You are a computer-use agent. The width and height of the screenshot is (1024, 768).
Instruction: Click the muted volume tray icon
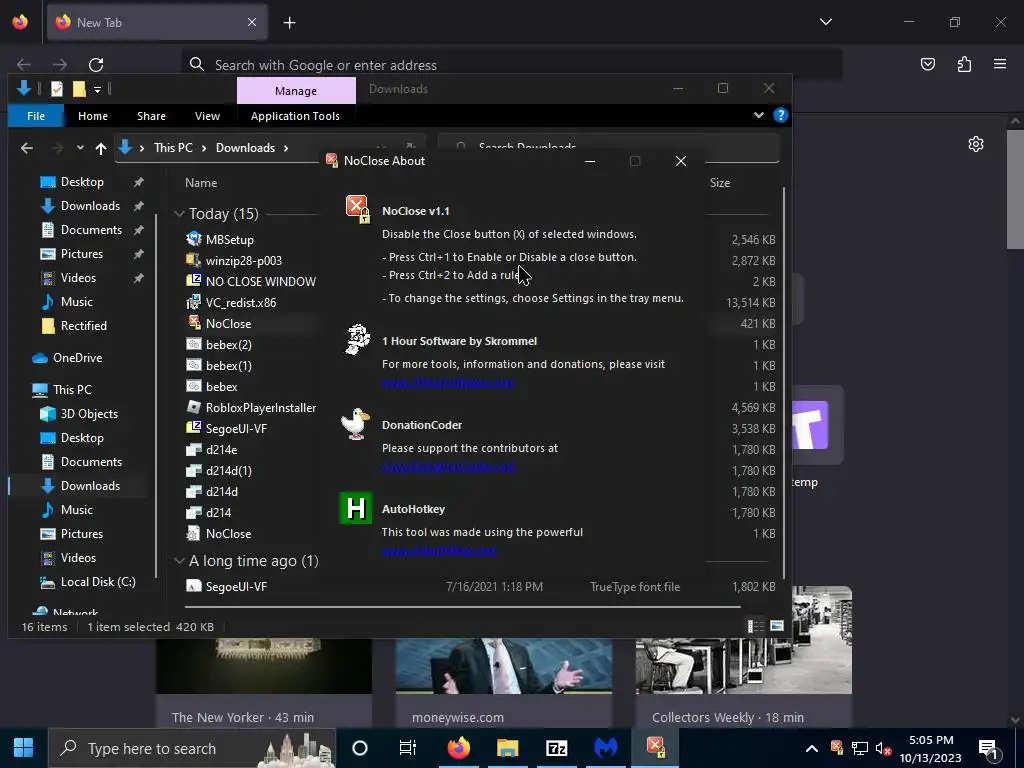pyautogui.click(x=883, y=748)
